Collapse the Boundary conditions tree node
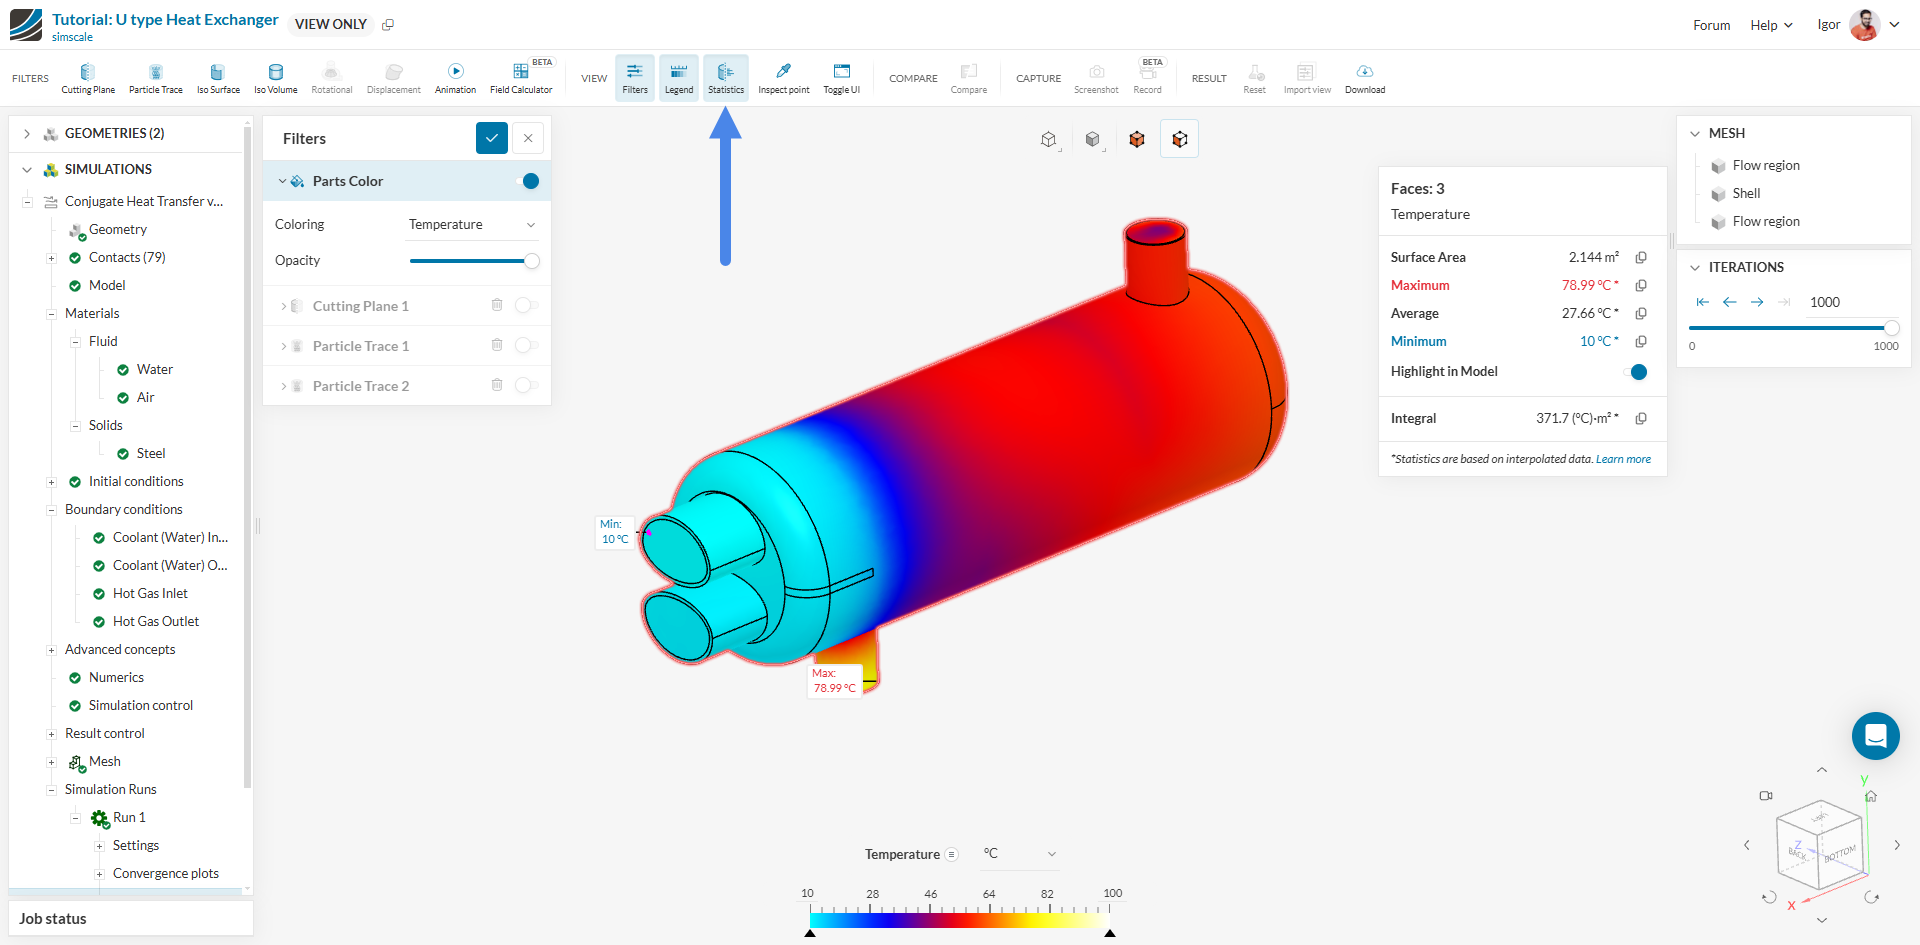Screen dimensions: 1920x945 click(x=51, y=510)
